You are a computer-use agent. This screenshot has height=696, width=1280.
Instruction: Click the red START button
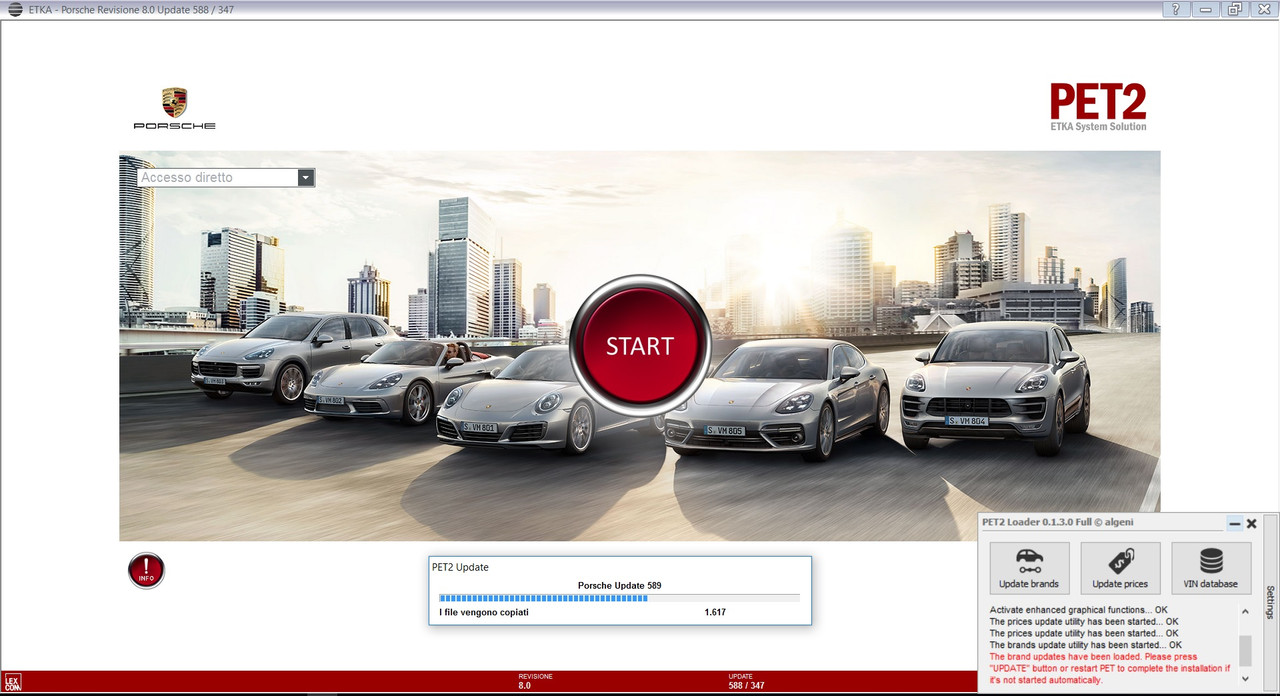(640, 345)
